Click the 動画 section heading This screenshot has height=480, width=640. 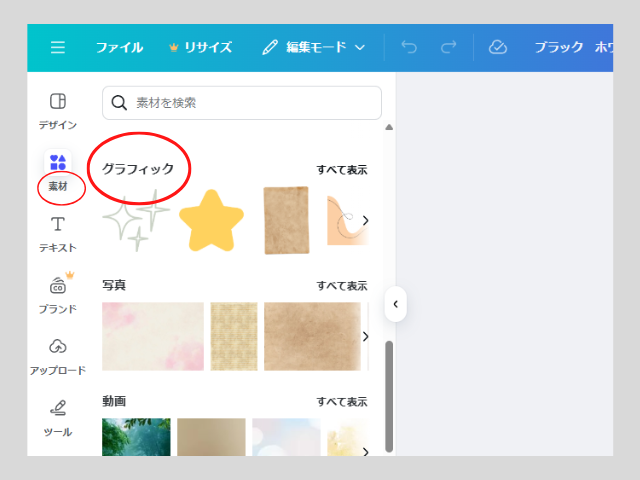(114, 401)
